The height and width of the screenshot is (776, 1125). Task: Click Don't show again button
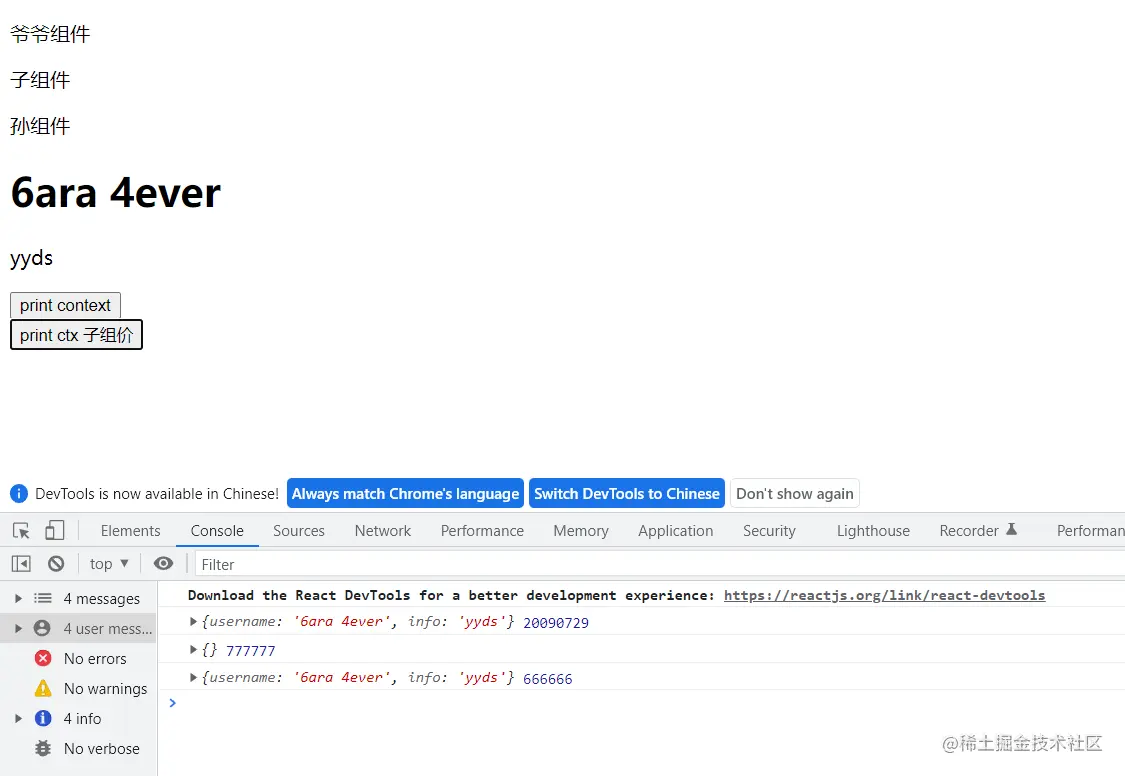[x=795, y=493]
